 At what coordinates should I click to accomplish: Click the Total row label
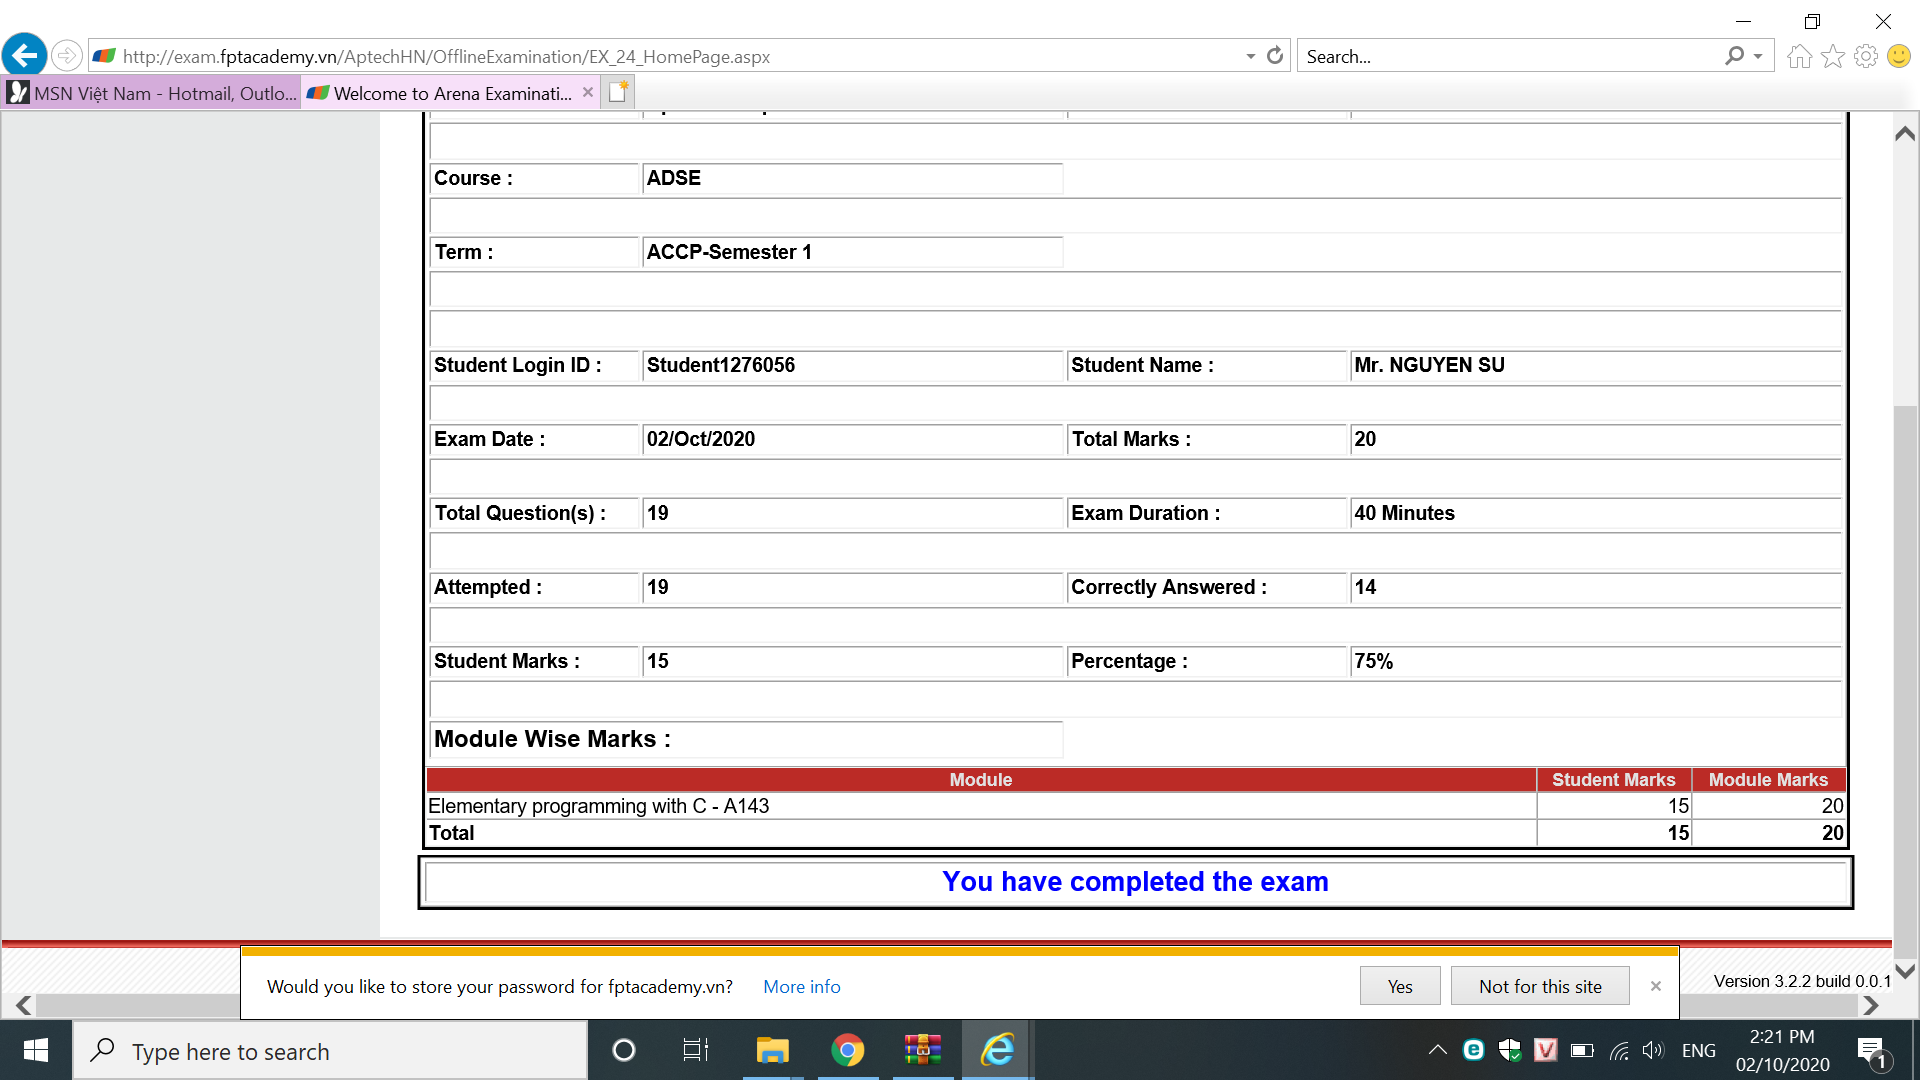pos(451,833)
